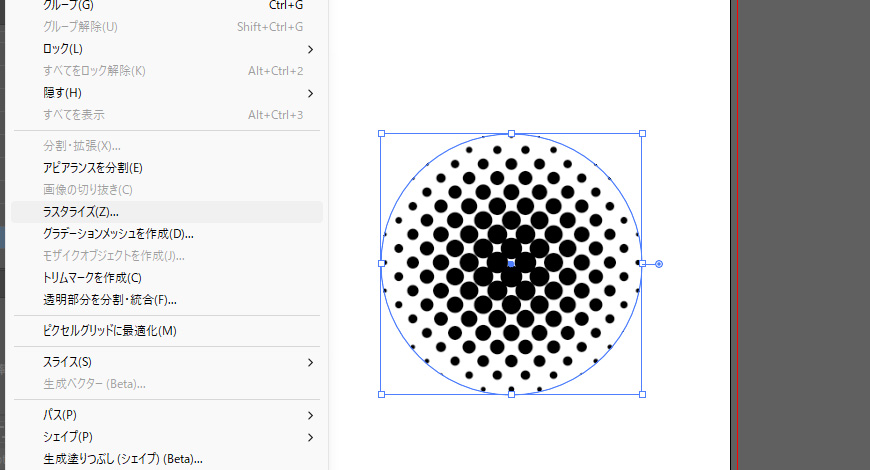Image resolution: width=870 pixels, height=470 pixels.
Task: Click the pie widget handle beside the circle
Action: [x=658, y=264]
